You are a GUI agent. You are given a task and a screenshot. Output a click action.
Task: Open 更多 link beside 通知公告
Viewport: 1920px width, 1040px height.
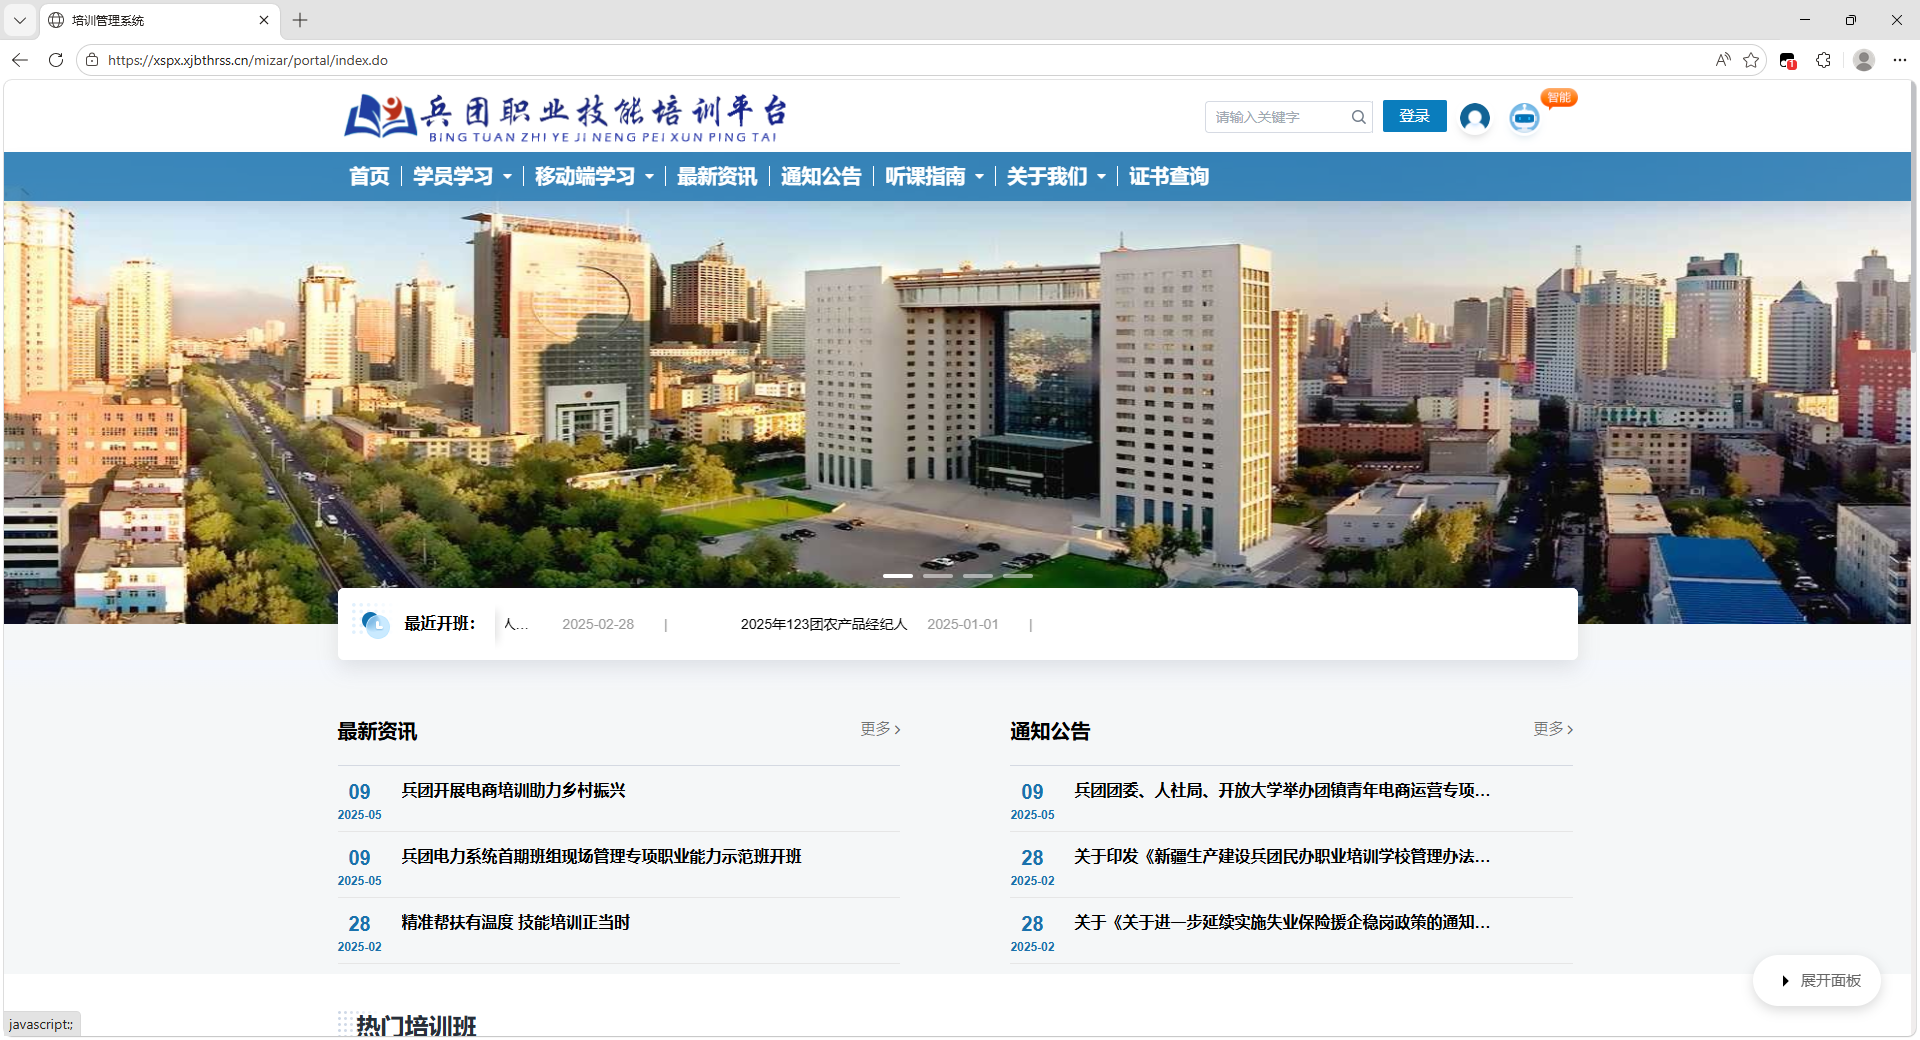pos(1553,729)
